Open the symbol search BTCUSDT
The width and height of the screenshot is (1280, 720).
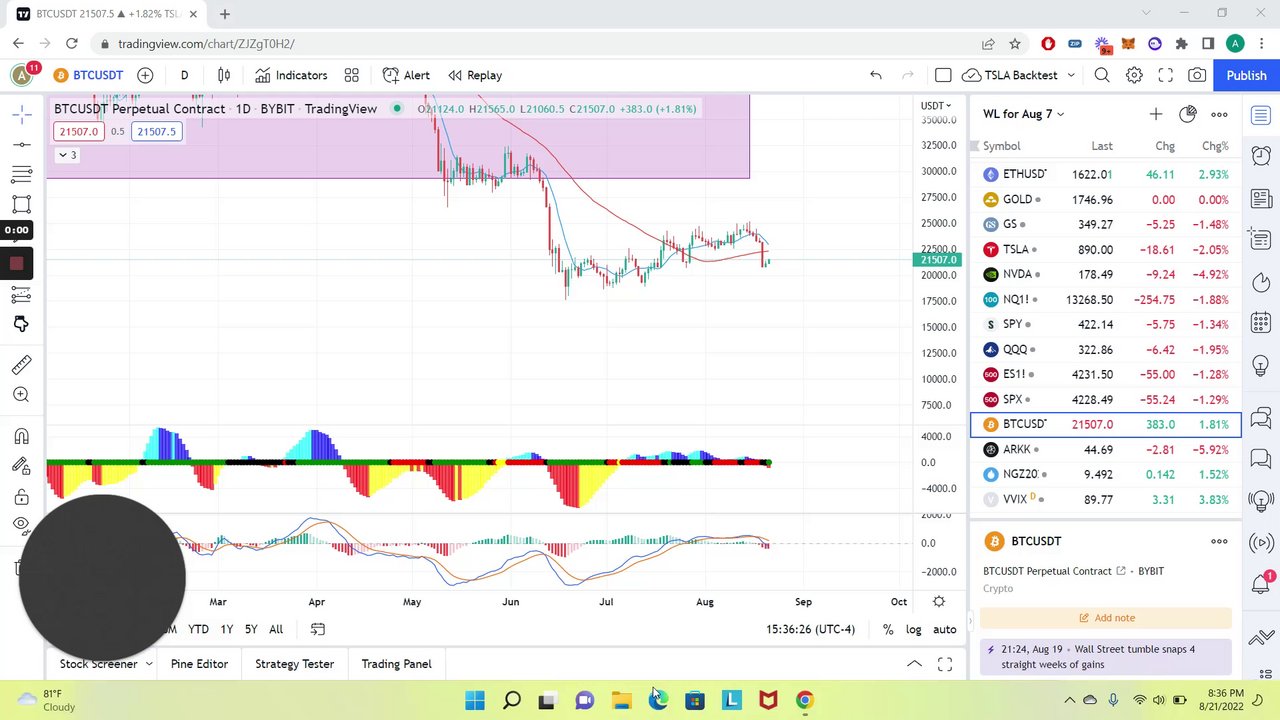tap(88, 75)
